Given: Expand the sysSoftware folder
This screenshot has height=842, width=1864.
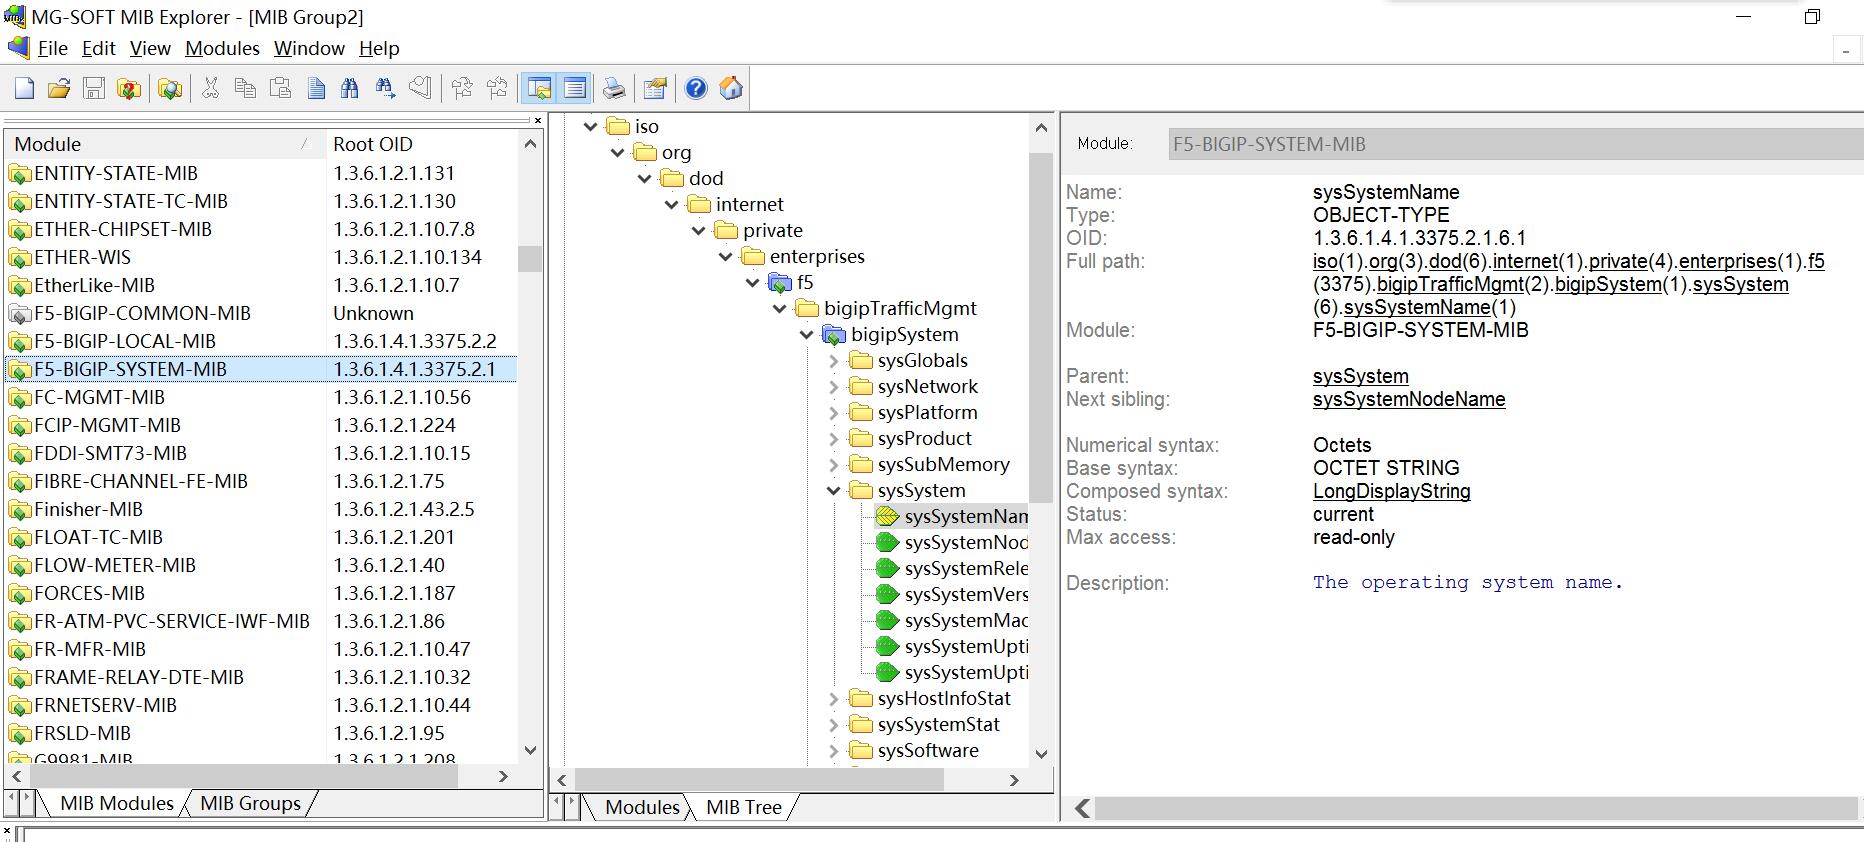Looking at the screenshot, I should [833, 750].
